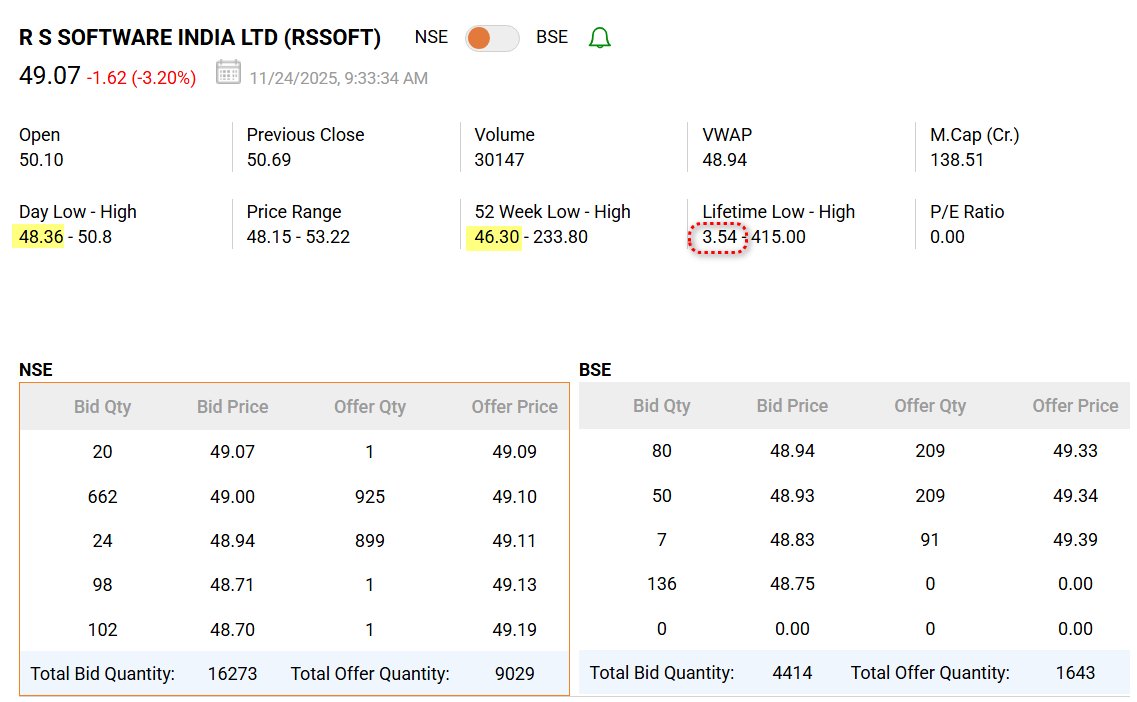Click the timestamp 11/24/2025, 9:33:34 AM
Screen dimensions: 1137x702
(x=339, y=78)
